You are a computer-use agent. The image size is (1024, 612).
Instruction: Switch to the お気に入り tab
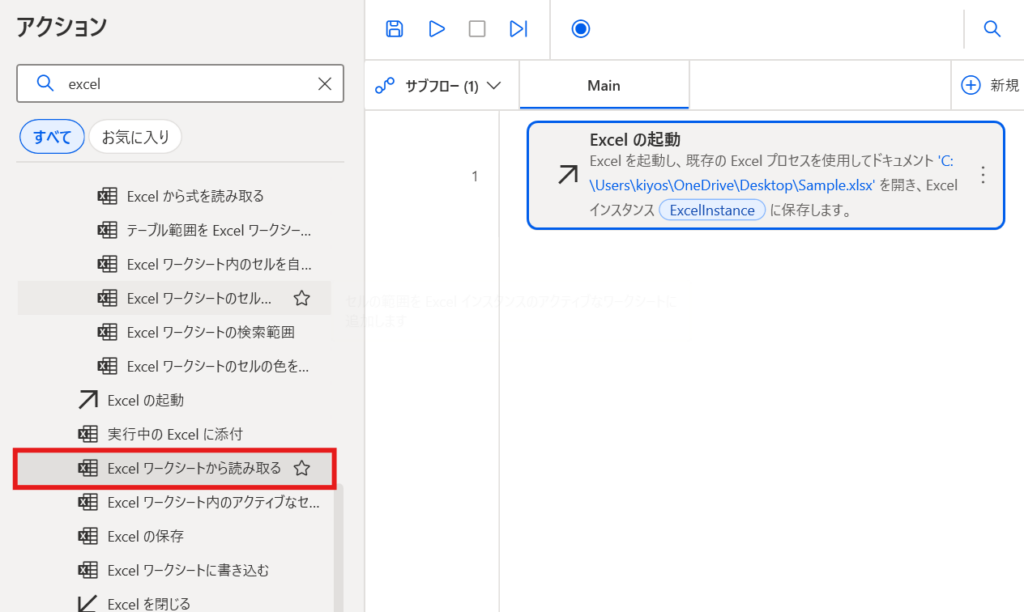pyautogui.click(x=135, y=137)
